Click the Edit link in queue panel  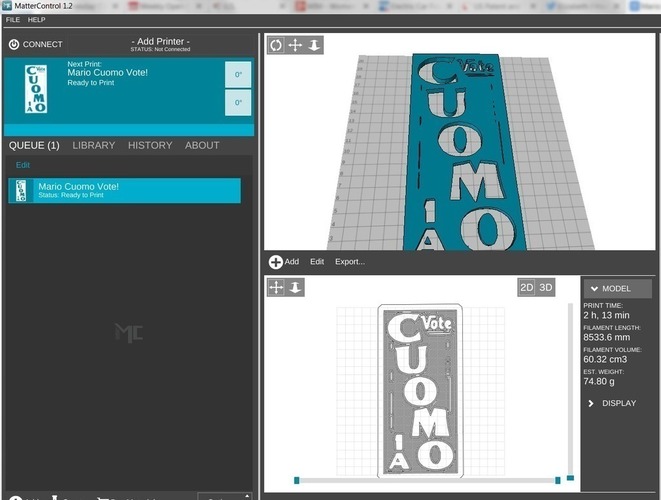[x=23, y=165]
